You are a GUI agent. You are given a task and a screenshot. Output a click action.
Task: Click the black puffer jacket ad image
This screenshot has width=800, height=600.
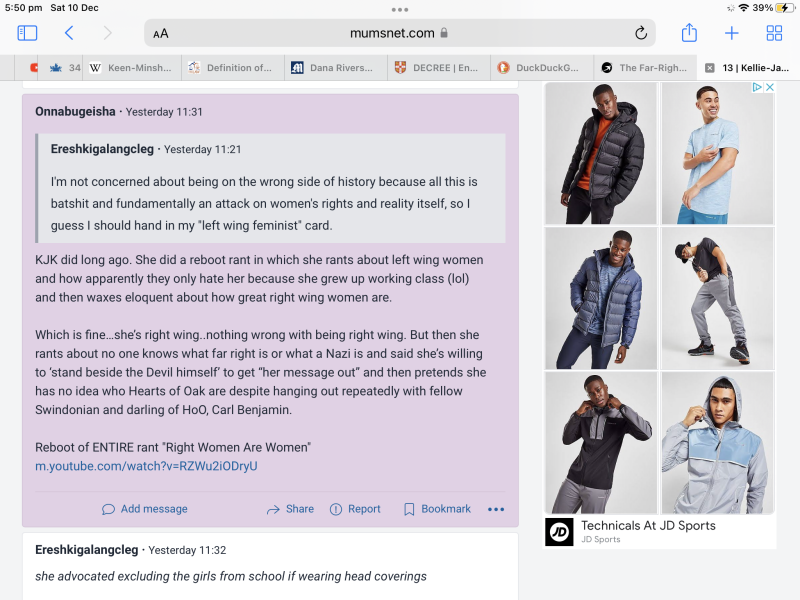click(x=600, y=152)
